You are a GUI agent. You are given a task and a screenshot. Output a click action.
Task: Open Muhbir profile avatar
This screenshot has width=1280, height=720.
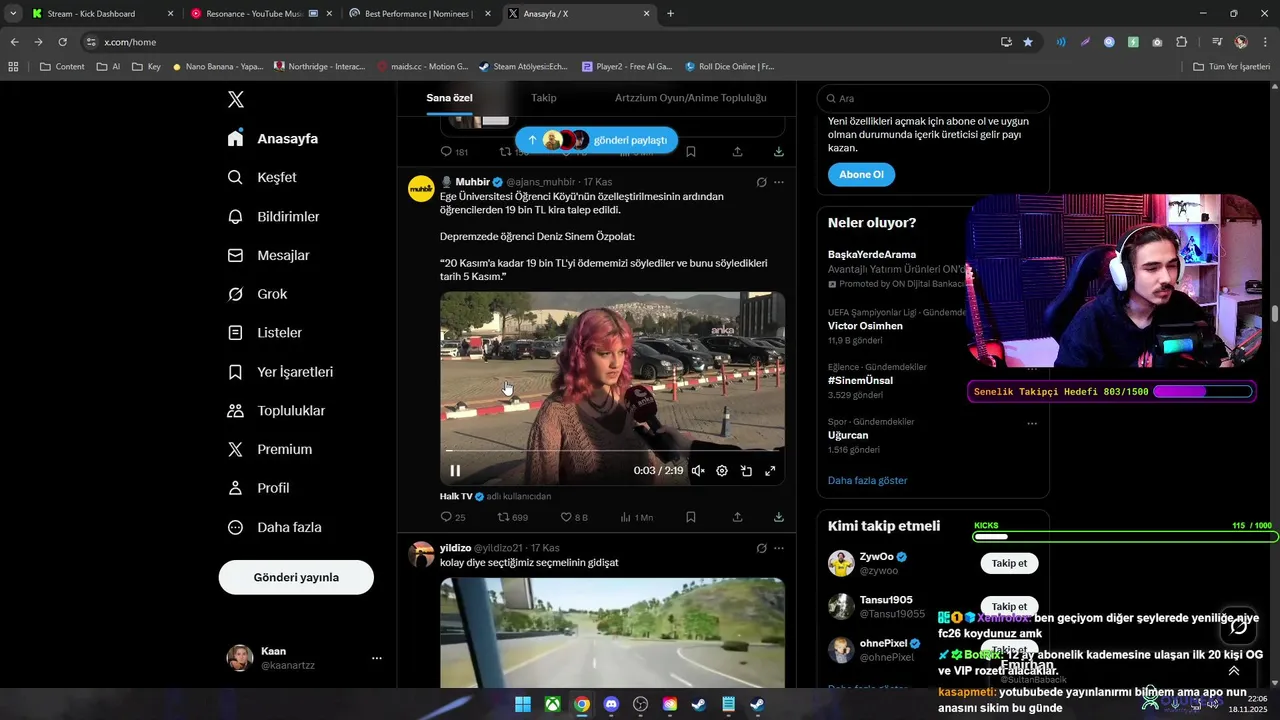[x=421, y=188]
